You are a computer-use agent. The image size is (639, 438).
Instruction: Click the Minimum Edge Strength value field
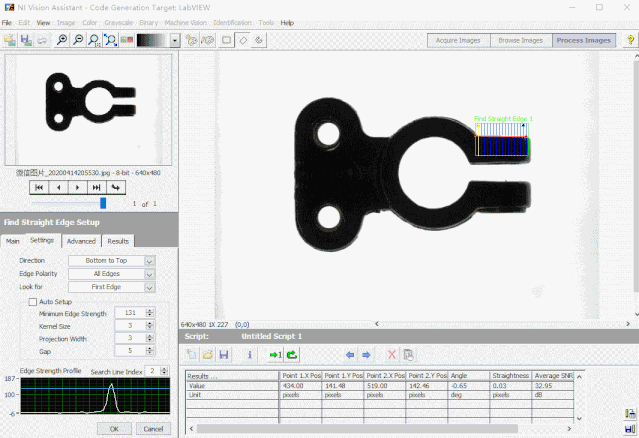tap(130, 313)
